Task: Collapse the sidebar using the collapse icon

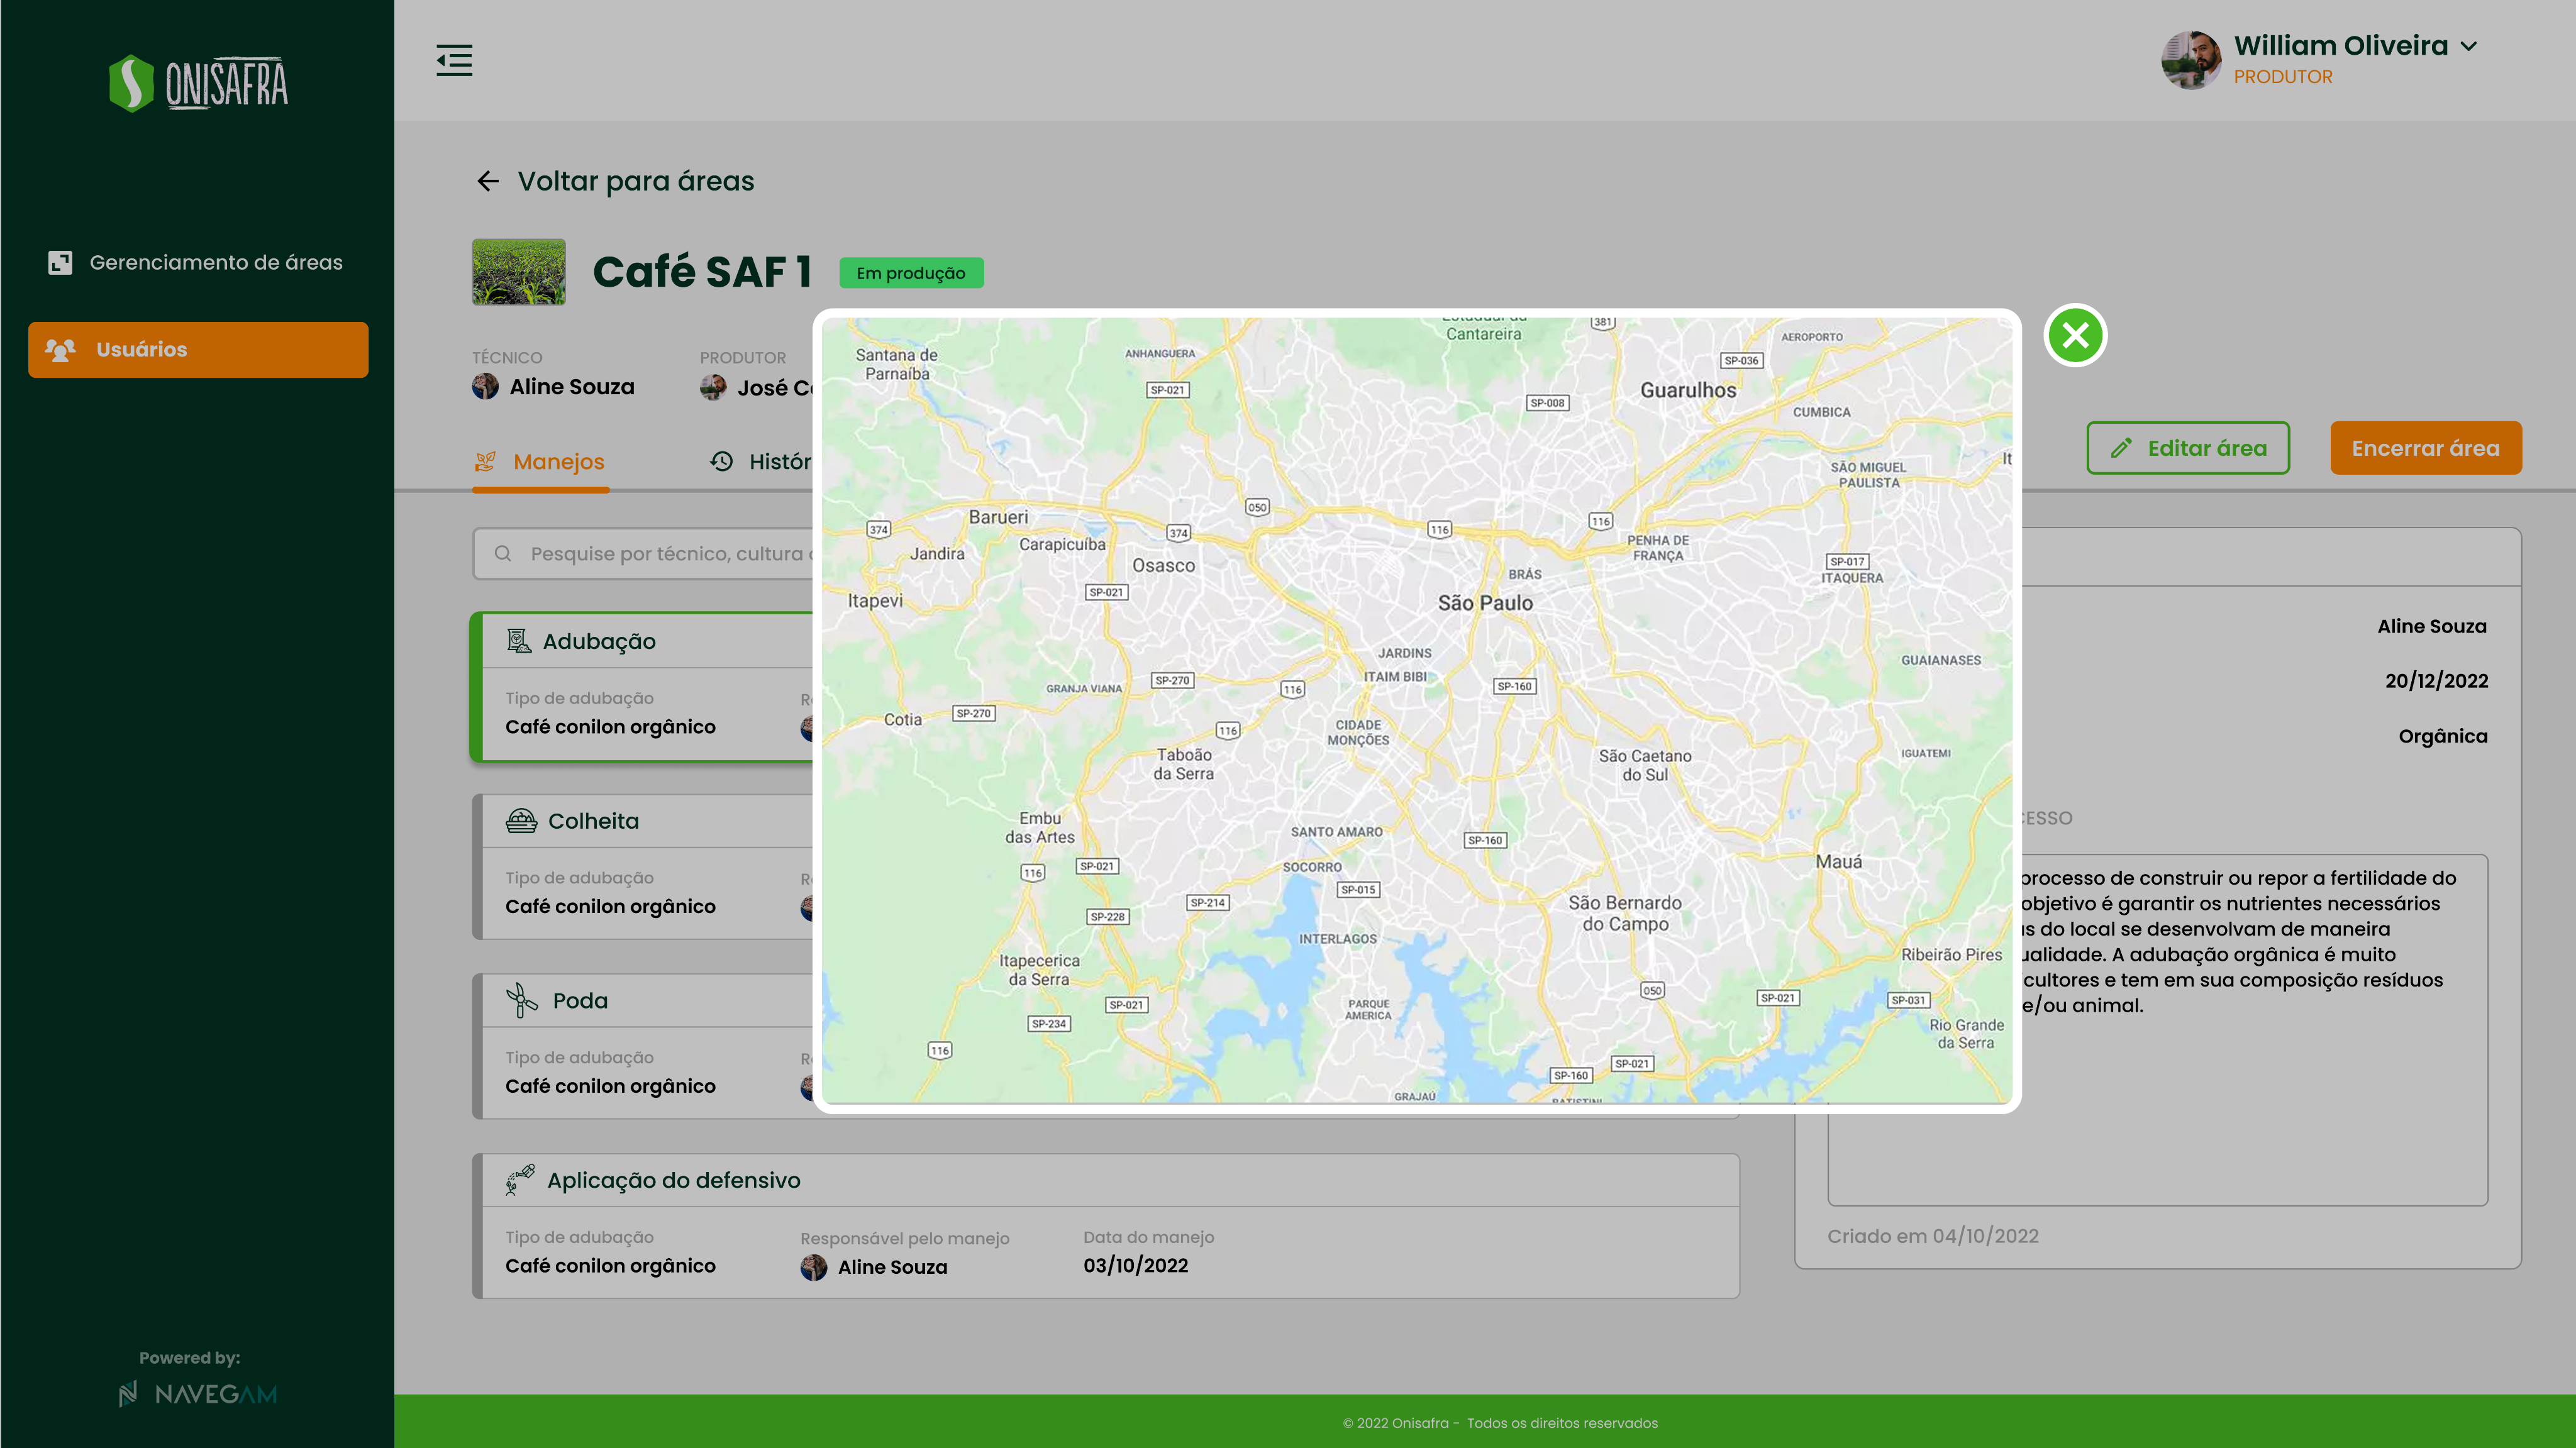Action: 454,60
